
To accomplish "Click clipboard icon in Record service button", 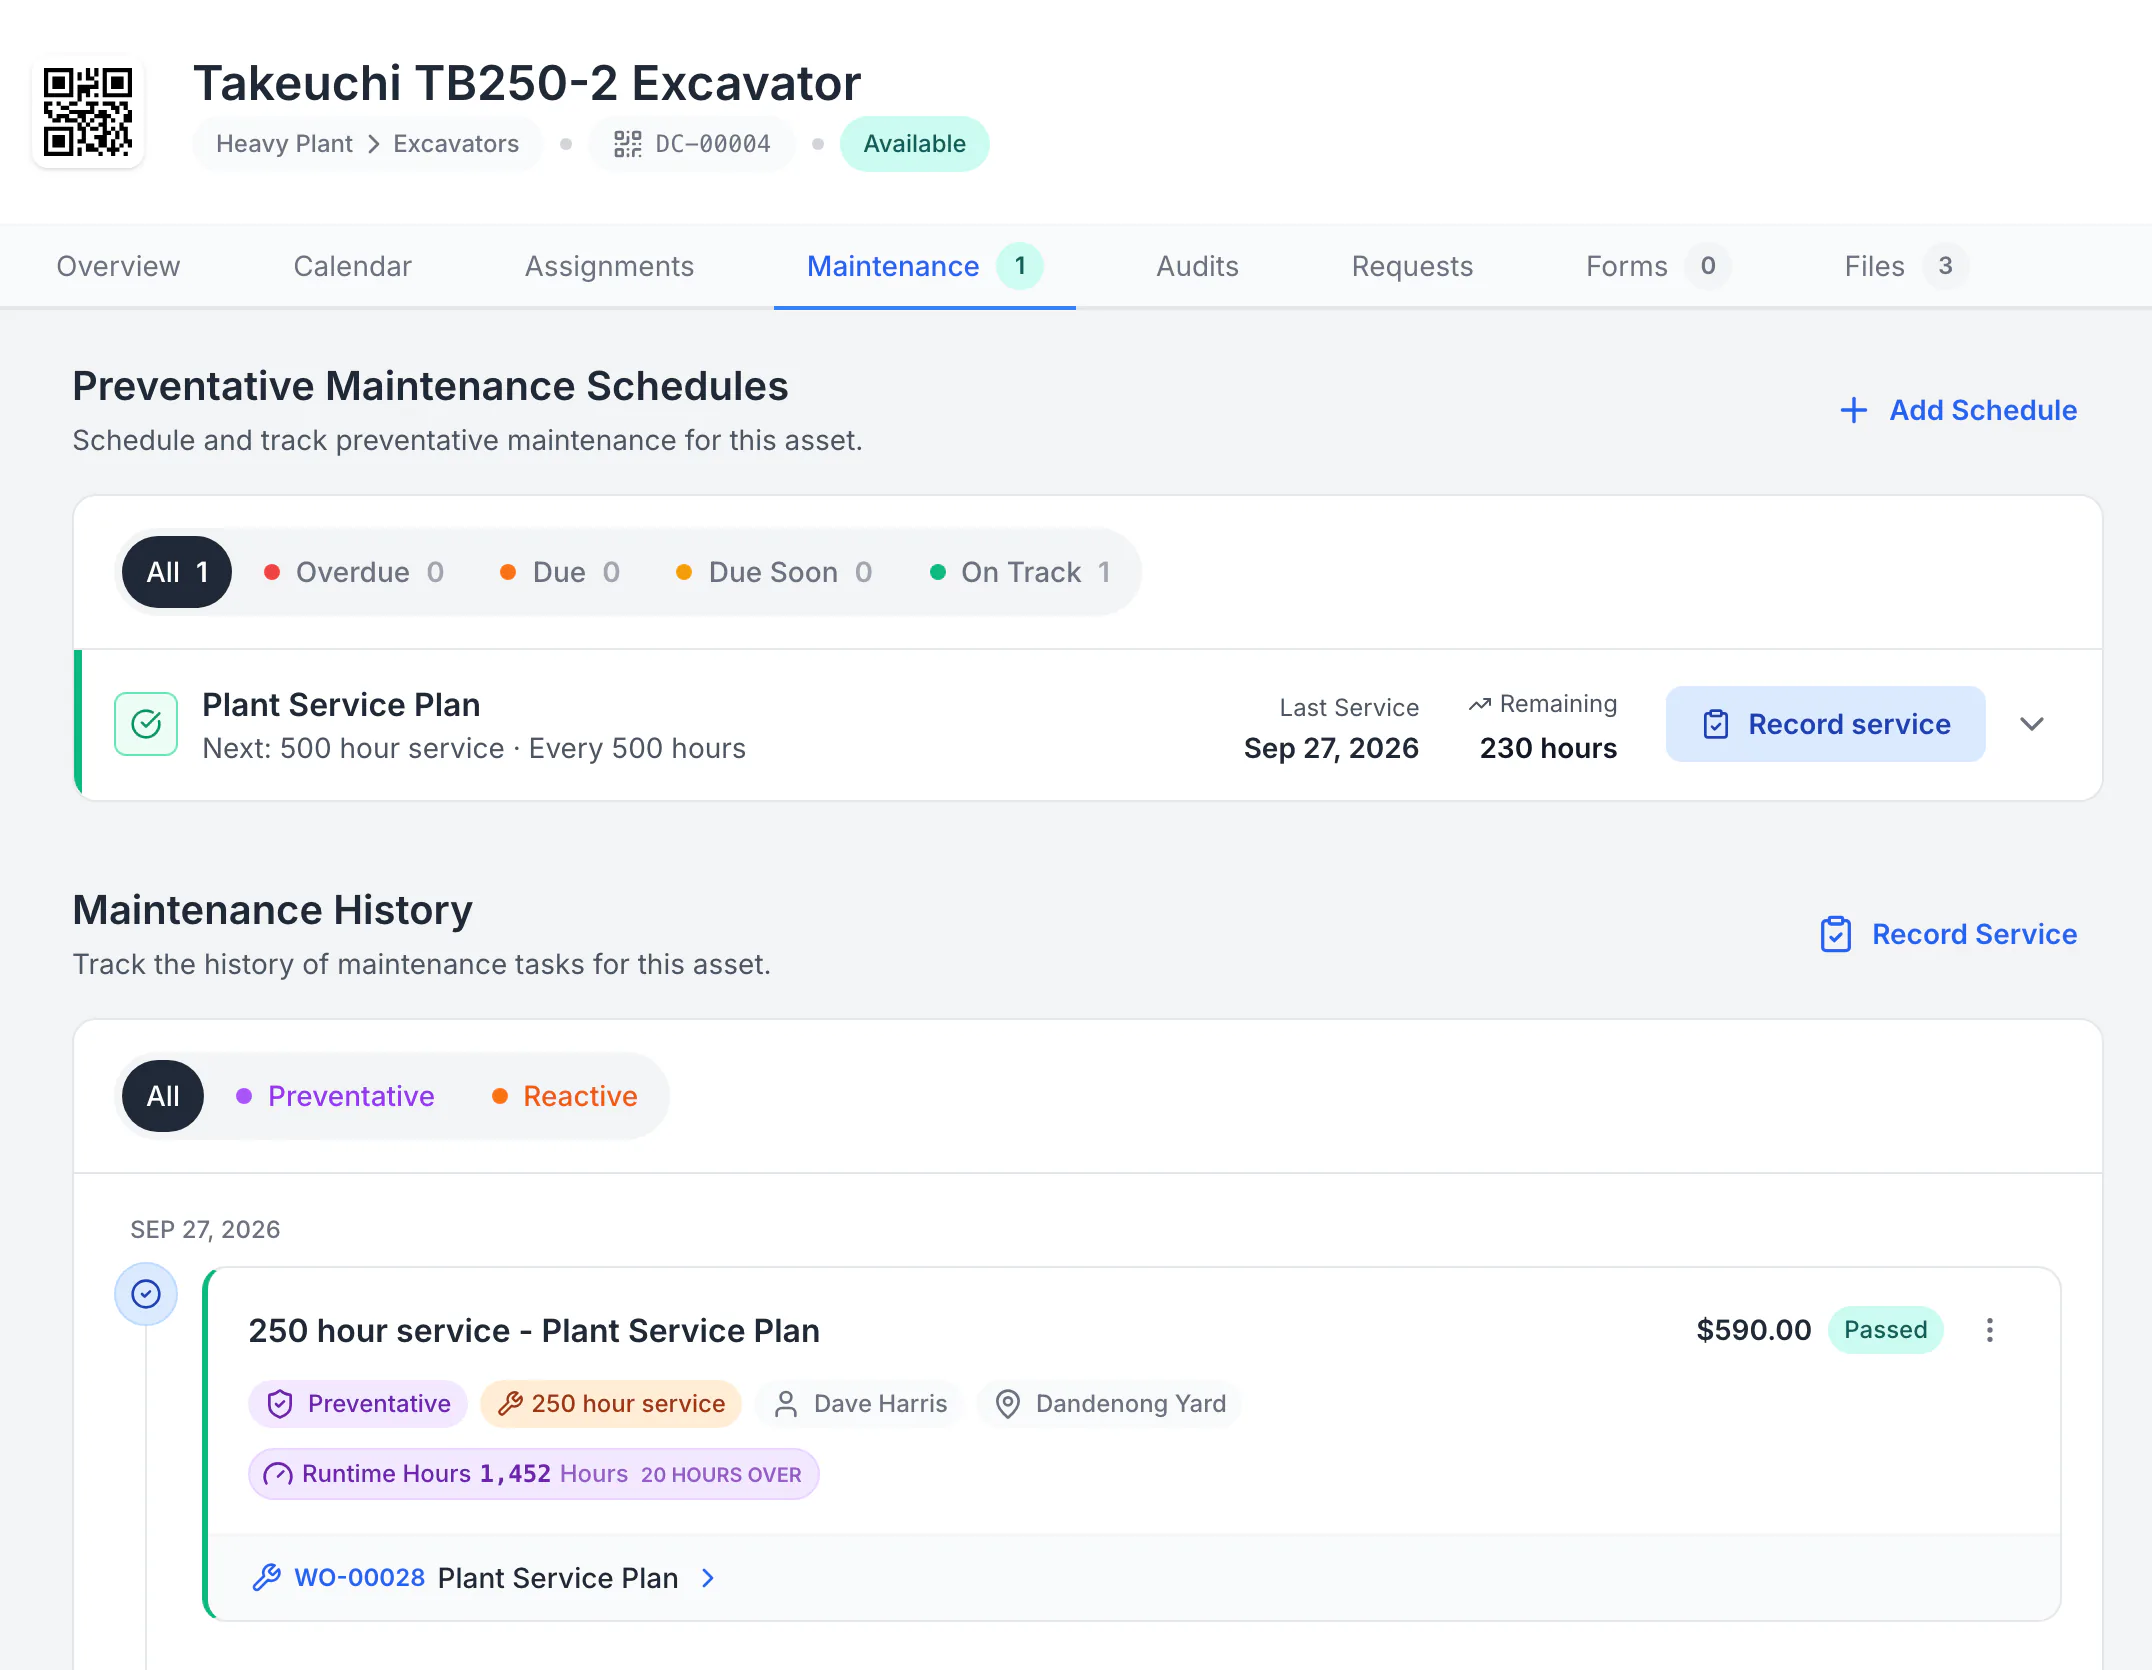I will [1716, 724].
